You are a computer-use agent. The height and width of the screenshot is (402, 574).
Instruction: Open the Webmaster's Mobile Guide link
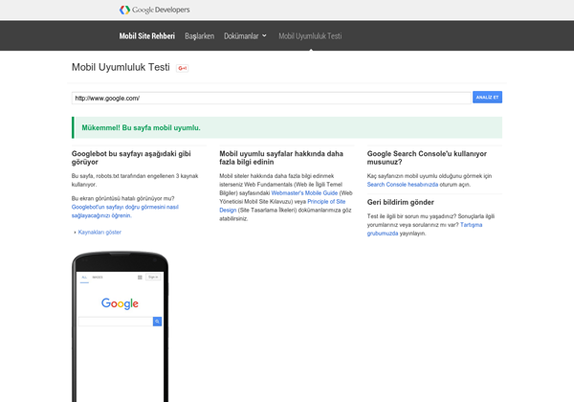(x=304, y=193)
